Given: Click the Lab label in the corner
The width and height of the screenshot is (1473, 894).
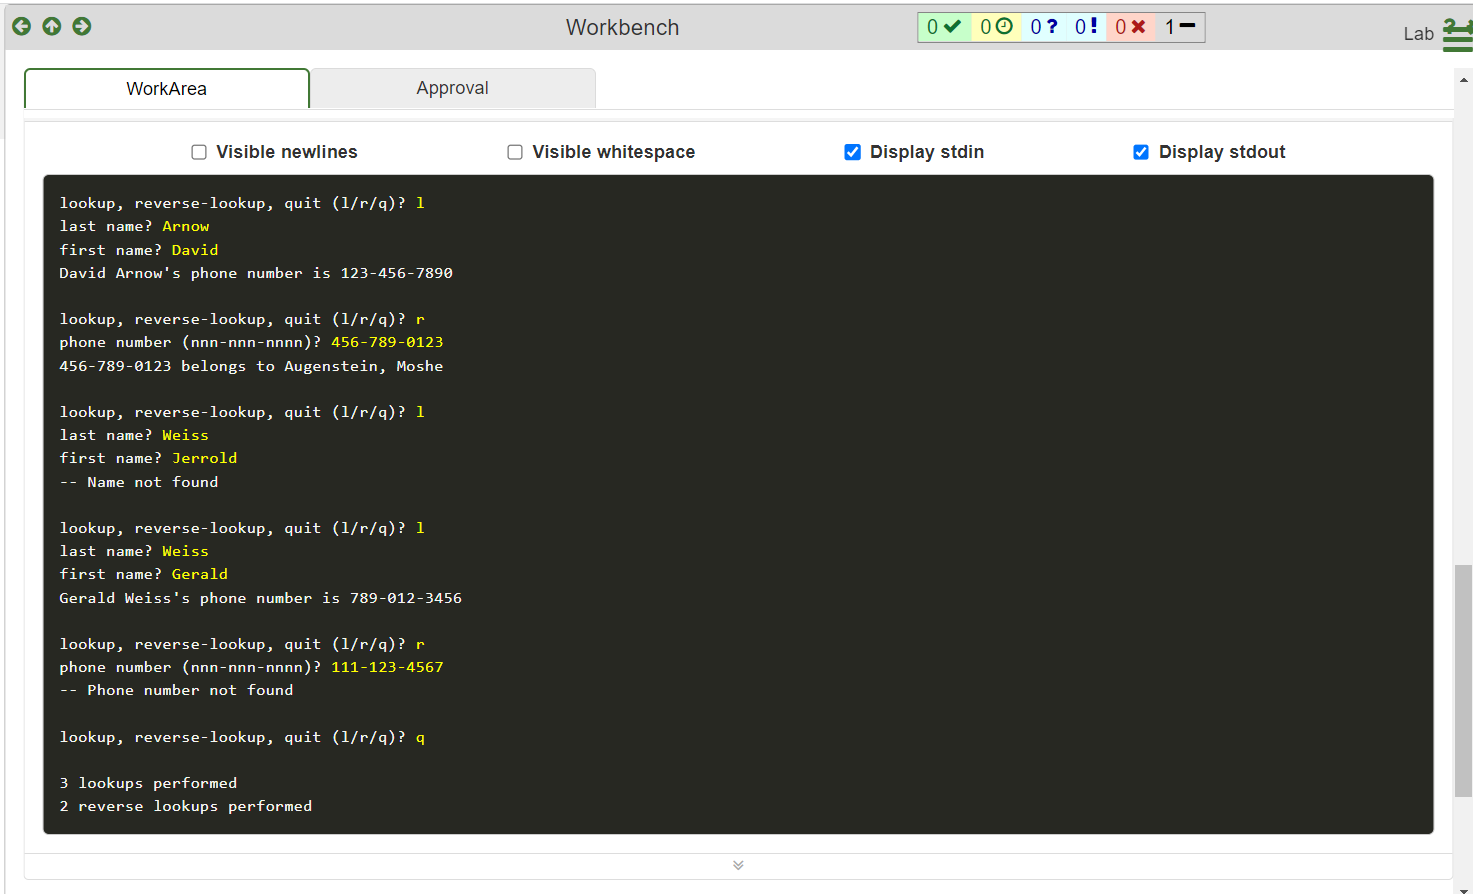Looking at the screenshot, I should (1419, 33).
